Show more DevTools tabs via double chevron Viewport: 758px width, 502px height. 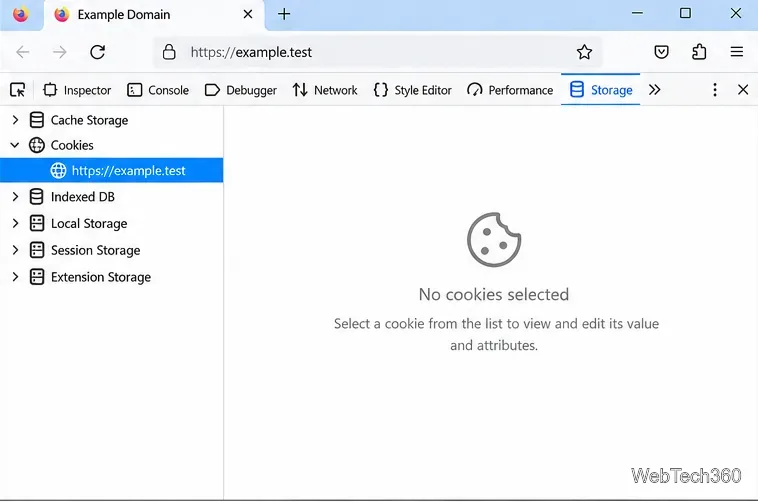655,90
